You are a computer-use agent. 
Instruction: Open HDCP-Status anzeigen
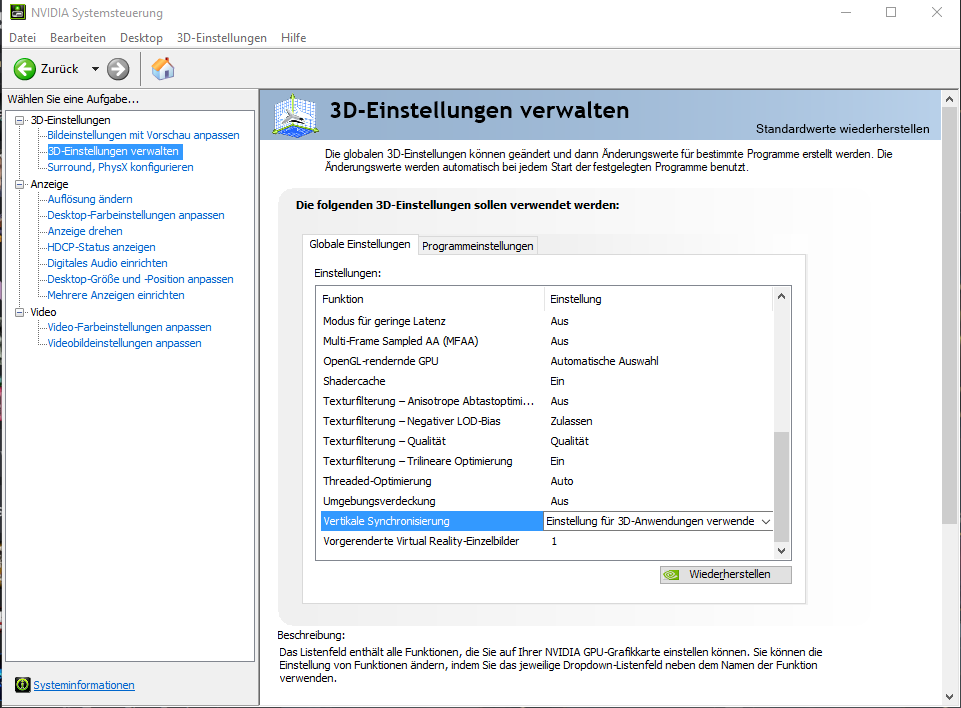(x=102, y=246)
